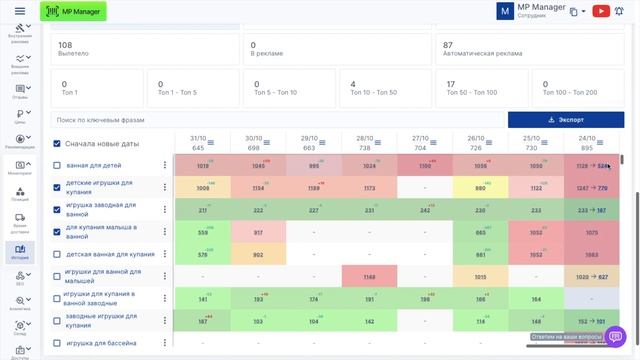Click the copy icon near profile
The image size is (640, 360).
coord(573,12)
